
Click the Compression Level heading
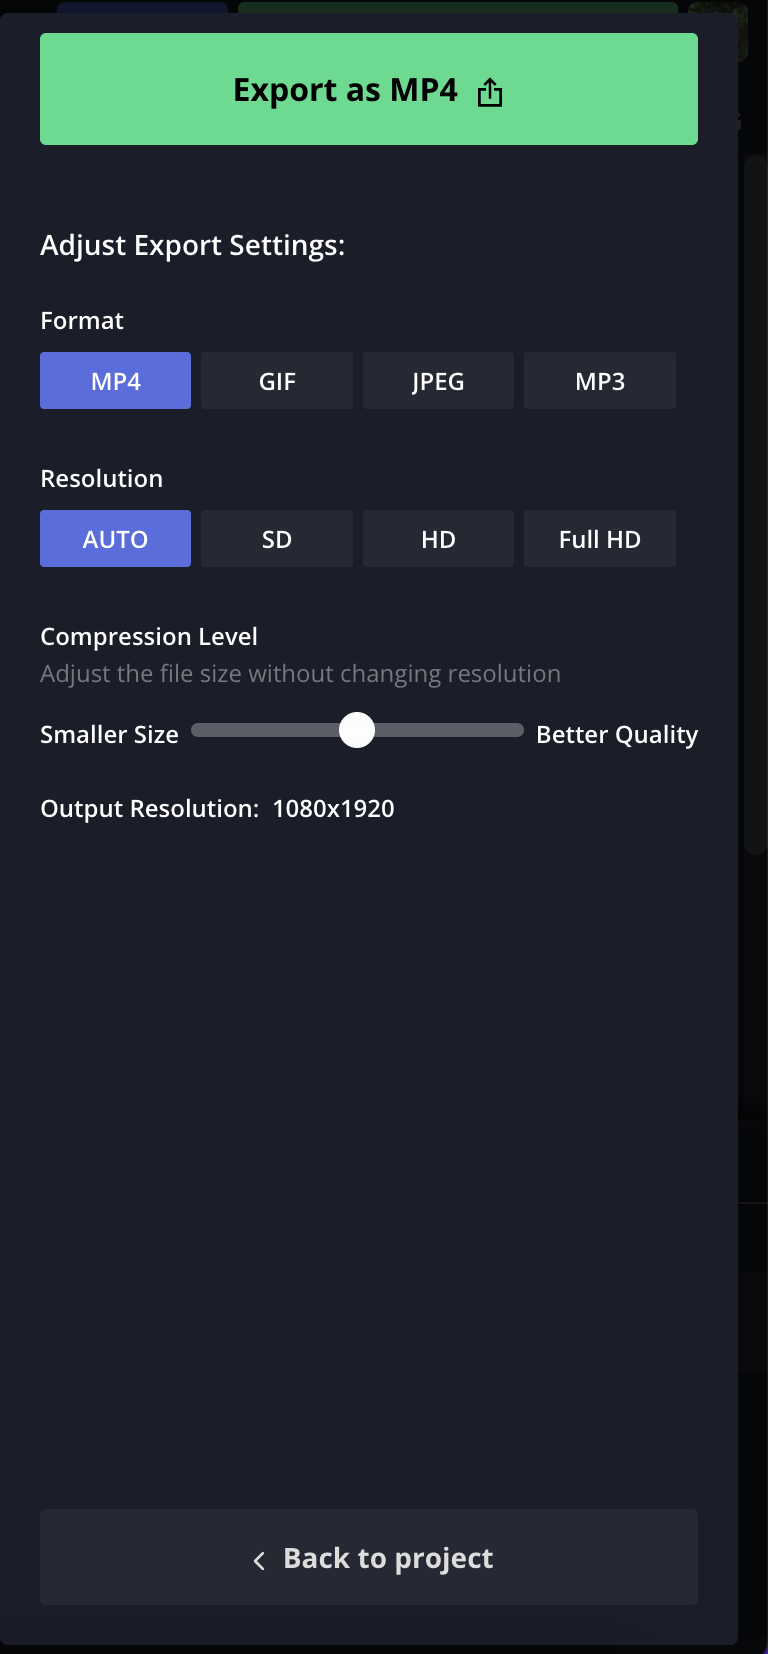[149, 637]
